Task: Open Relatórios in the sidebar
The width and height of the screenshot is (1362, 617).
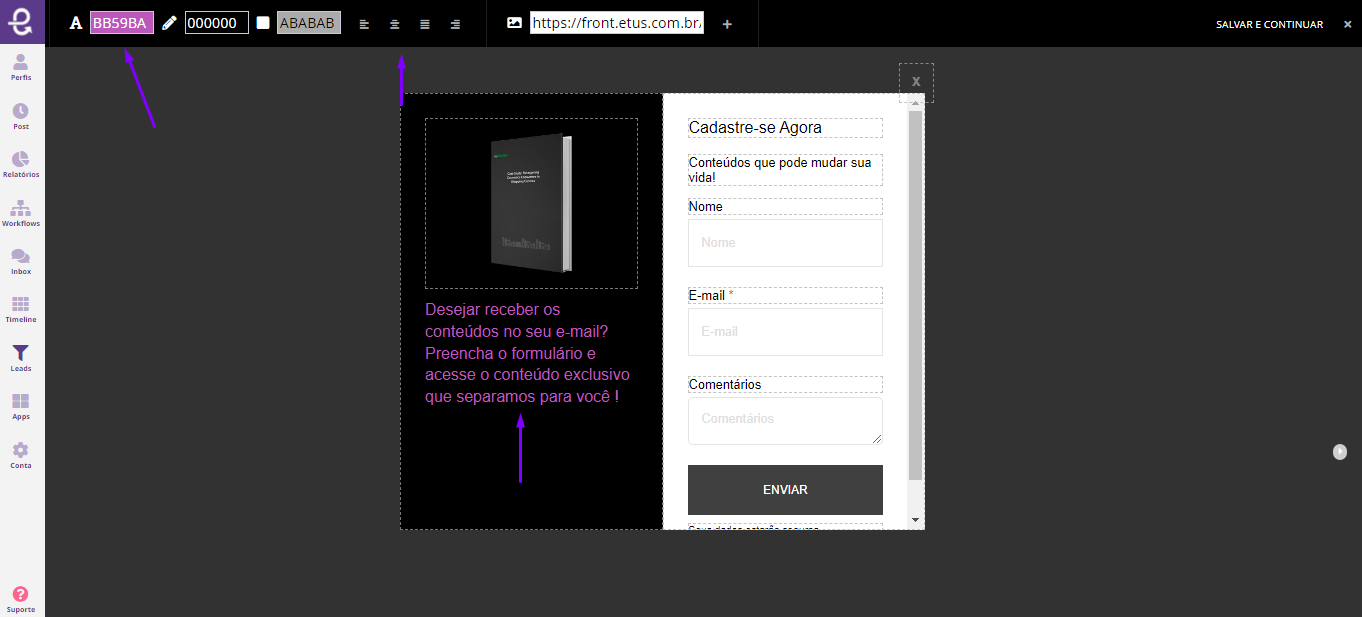Action: [21, 164]
